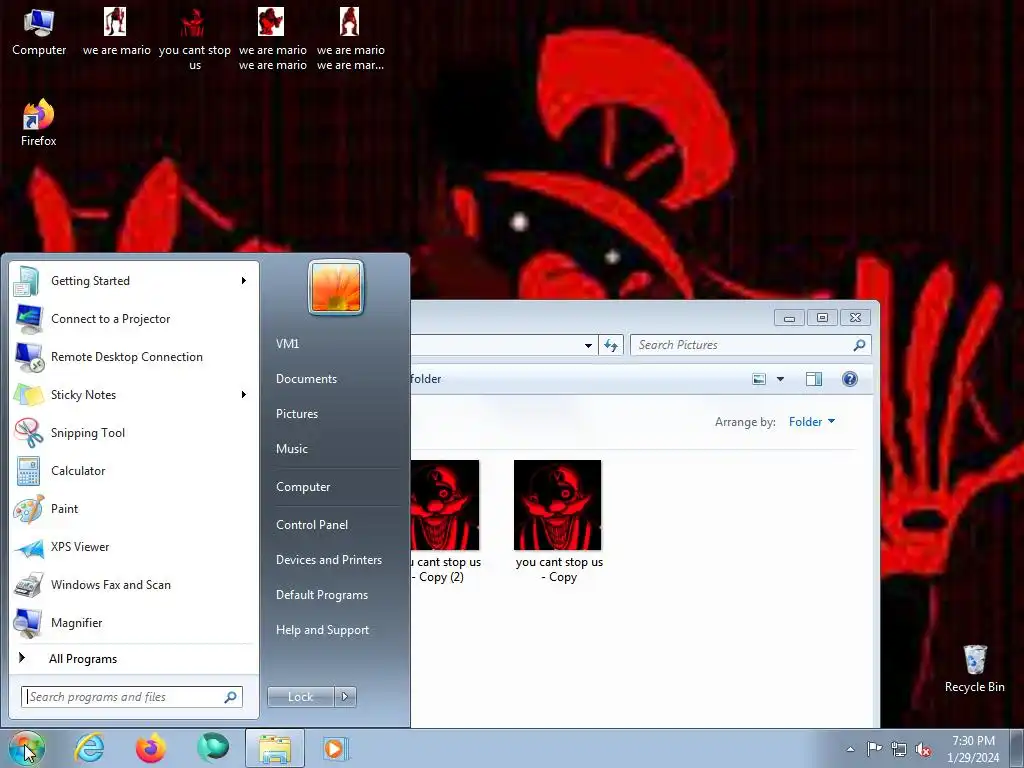This screenshot has height=768, width=1024.
Task: Click the muted volume tray icon
Action: pyautogui.click(x=923, y=749)
